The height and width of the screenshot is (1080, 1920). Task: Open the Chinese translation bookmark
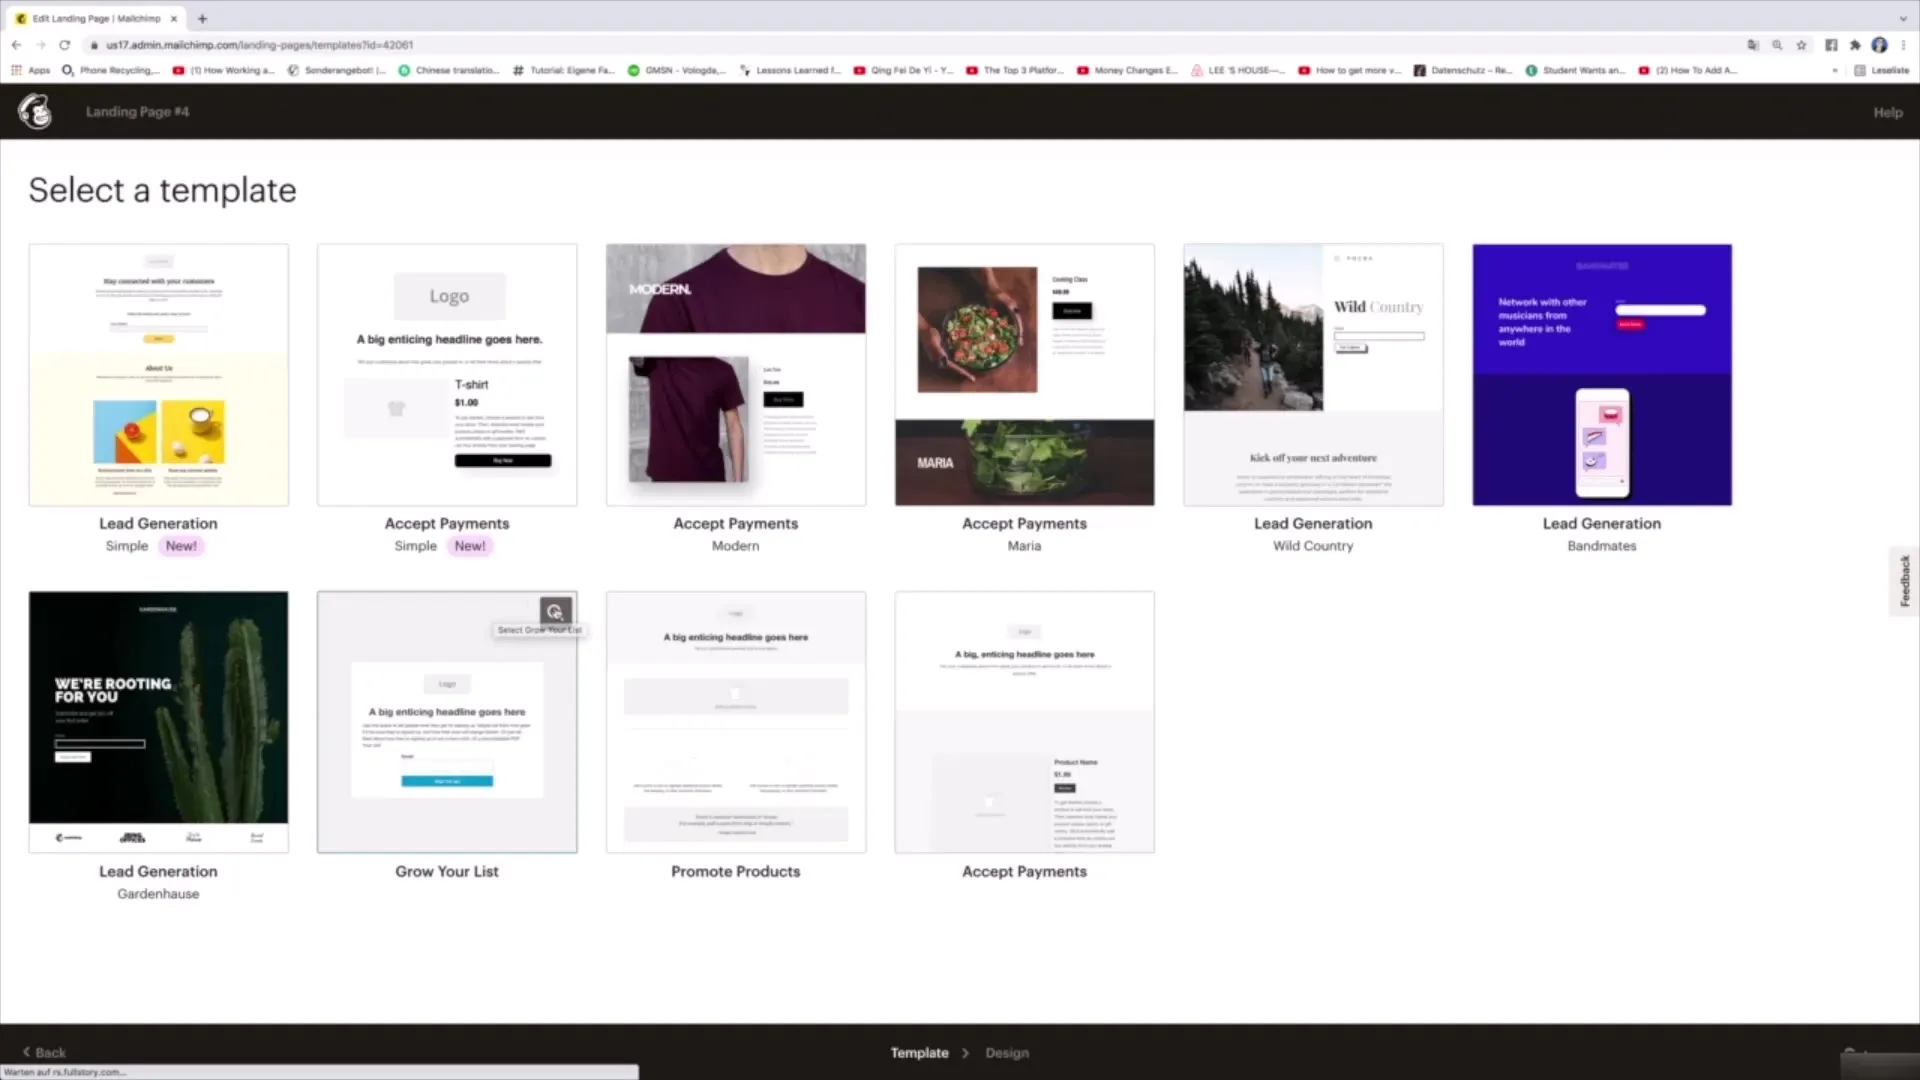449,70
